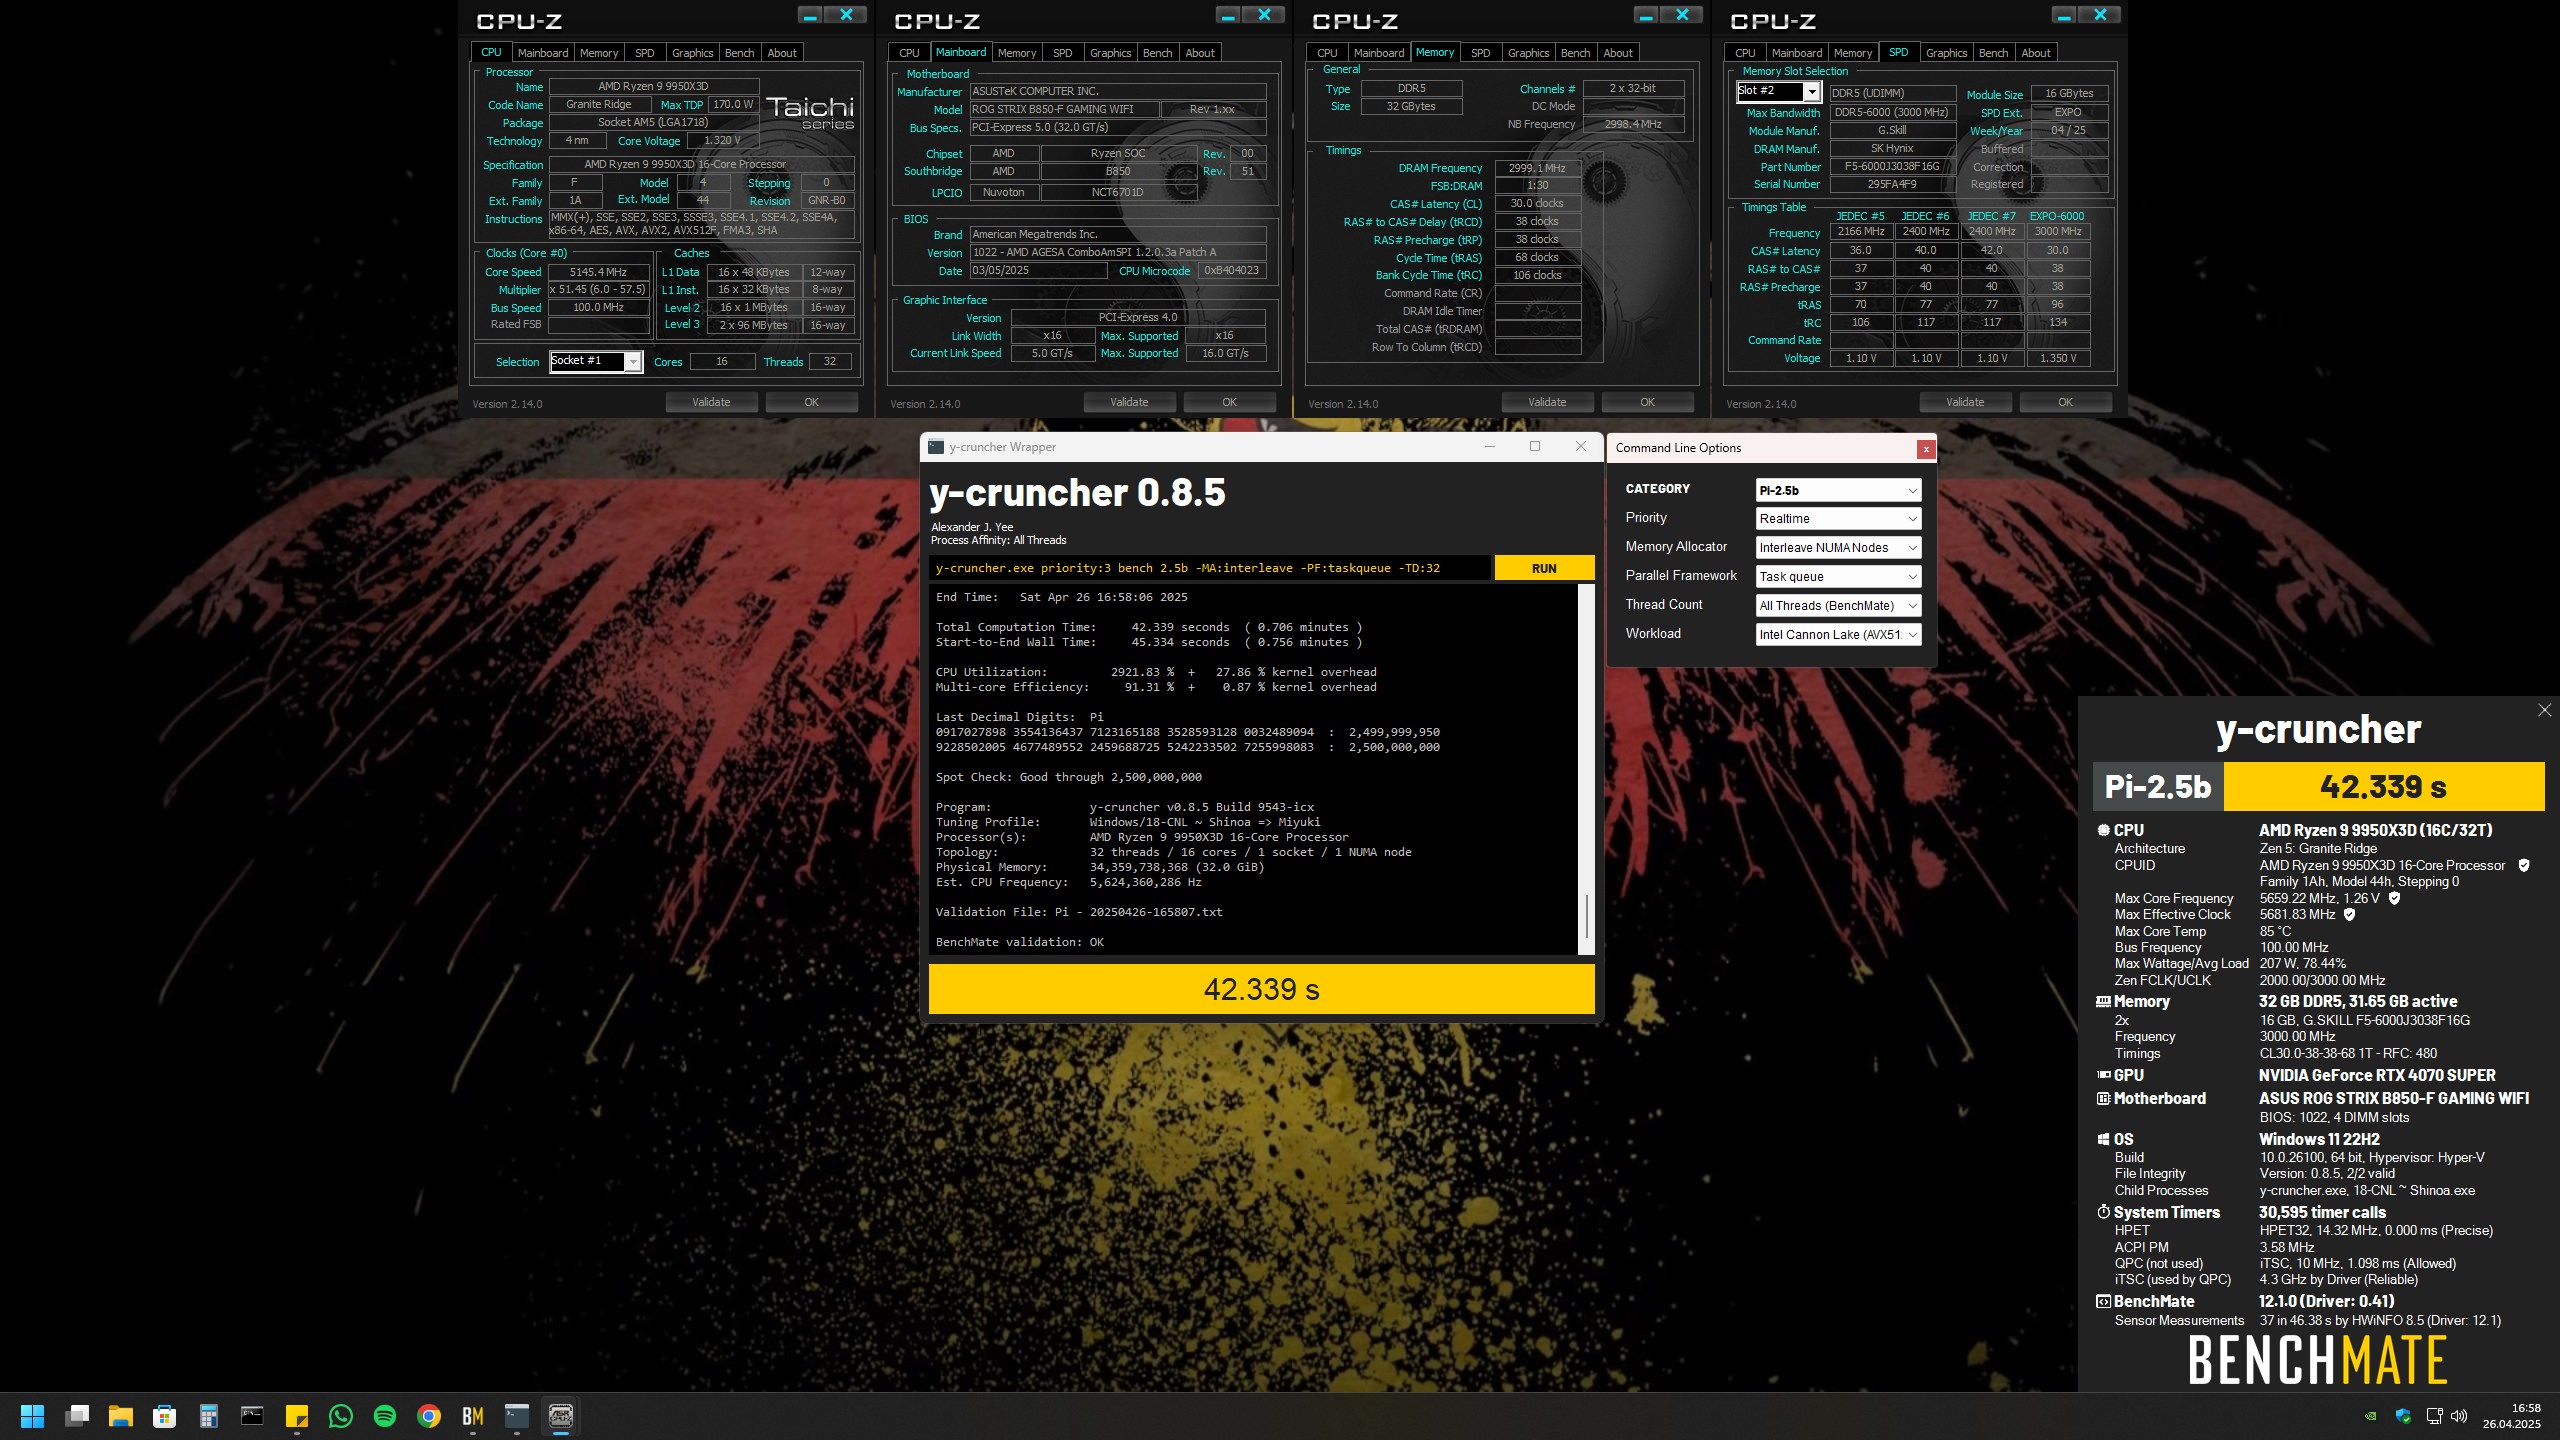Open Task View from taskbar
Viewport: 2560px width, 1440px height.
coord(77,1416)
